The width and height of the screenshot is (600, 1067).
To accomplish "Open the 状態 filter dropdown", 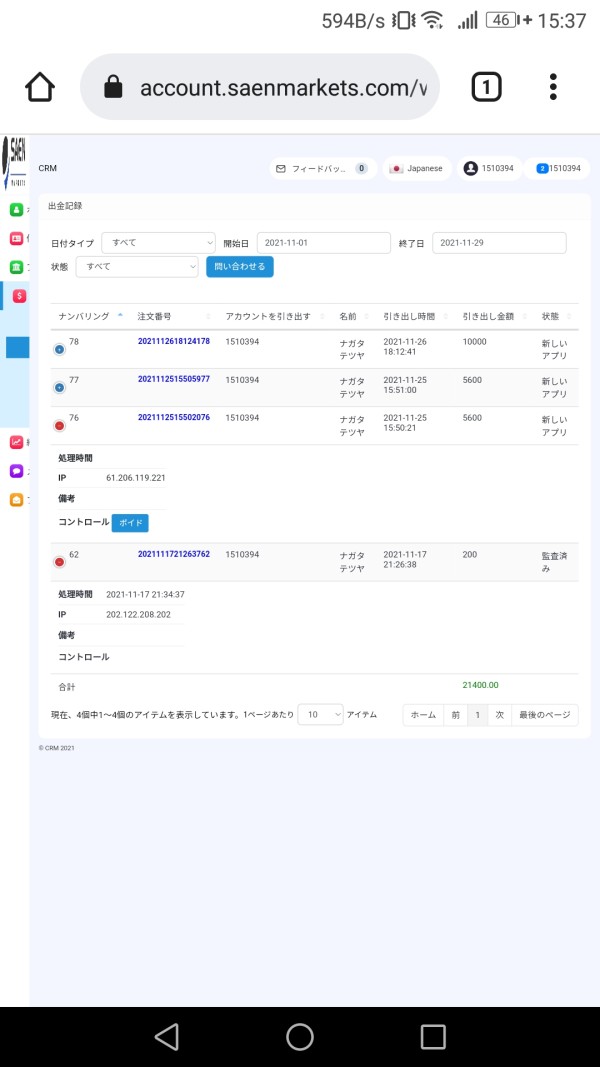I will [x=137, y=267].
